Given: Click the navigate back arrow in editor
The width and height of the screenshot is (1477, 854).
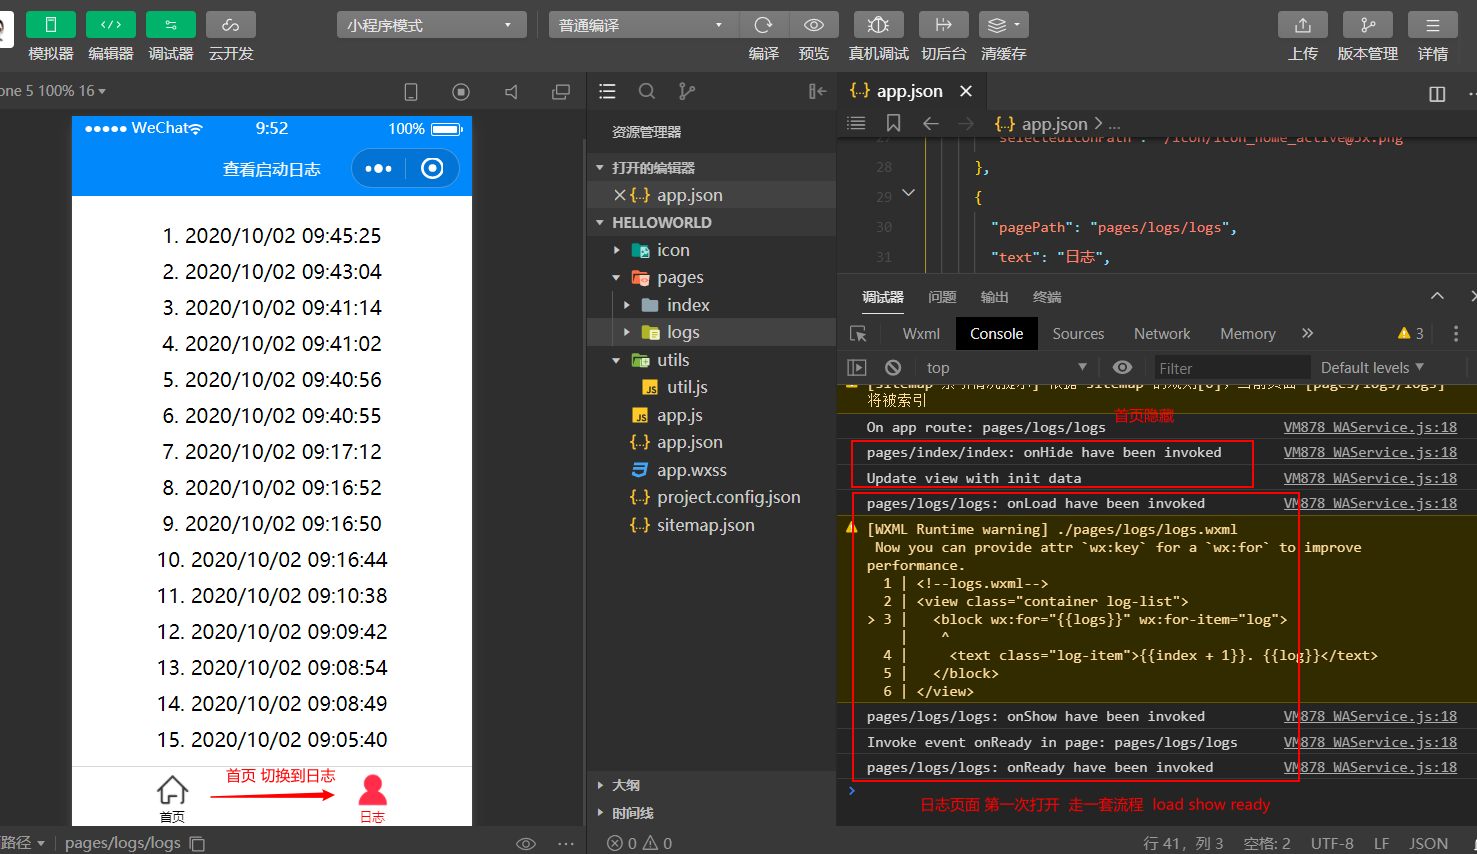Looking at the screenshot, I should pos(931,123).
